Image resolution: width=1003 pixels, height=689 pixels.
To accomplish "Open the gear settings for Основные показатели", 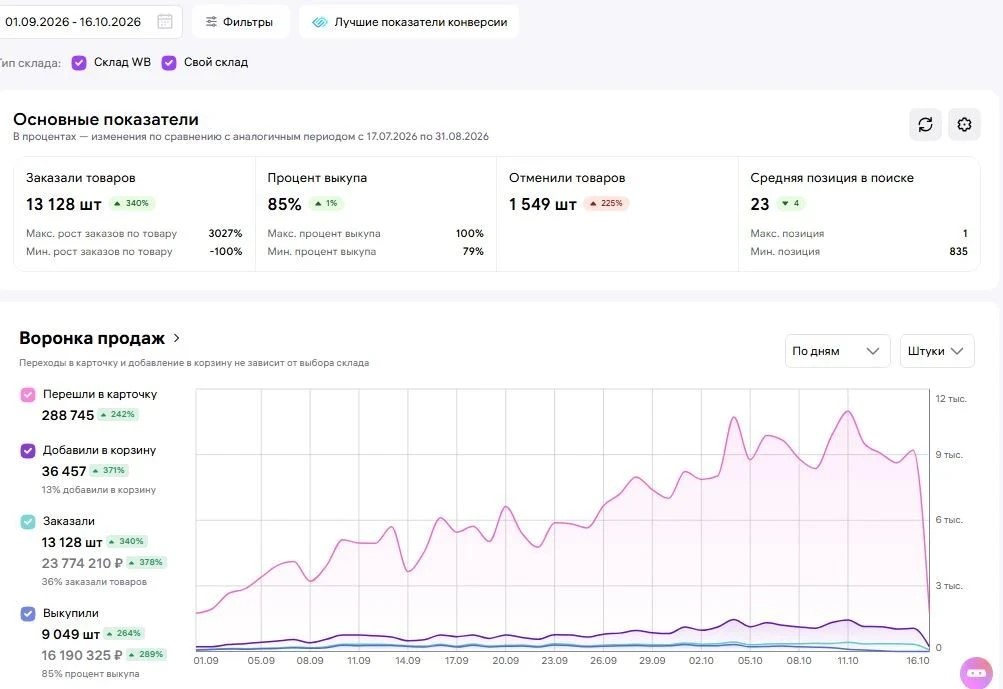I will (965, 124).
